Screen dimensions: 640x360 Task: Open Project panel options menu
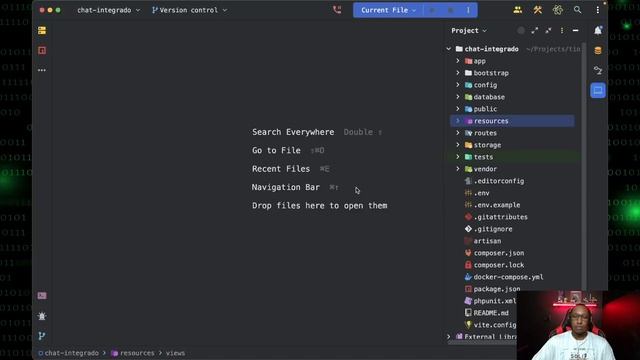pyautogui.click(x=562, y=31)
